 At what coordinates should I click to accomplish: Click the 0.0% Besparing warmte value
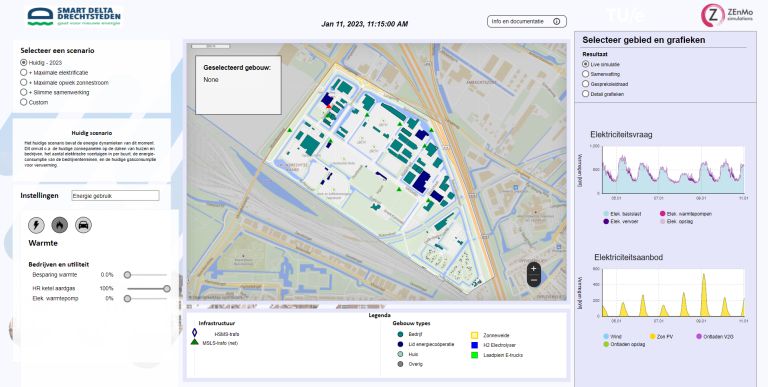(x=107, y=275)
